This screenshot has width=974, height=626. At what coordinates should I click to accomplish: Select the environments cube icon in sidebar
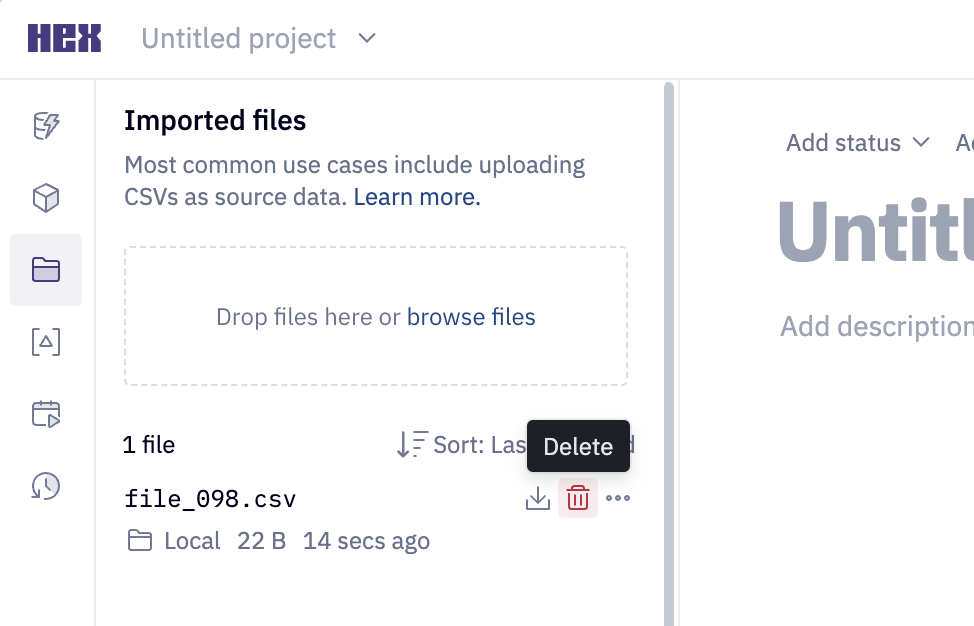coord(45,197)
